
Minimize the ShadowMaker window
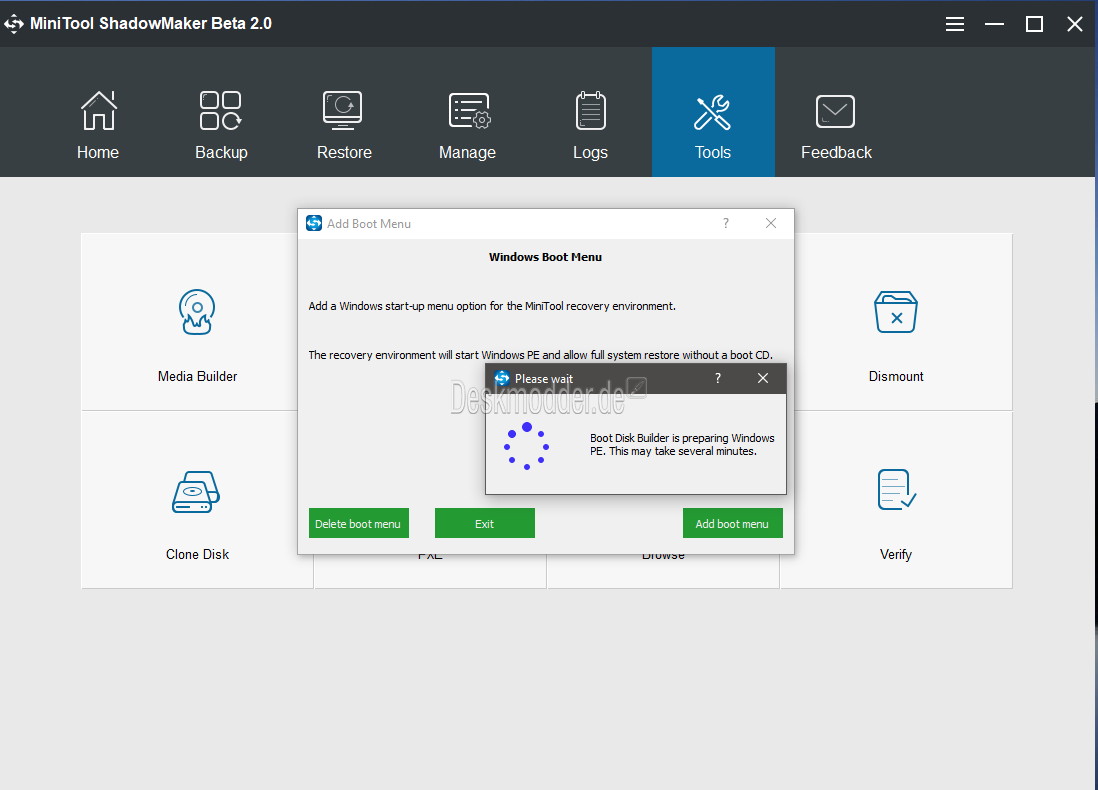tap(994, 24)
